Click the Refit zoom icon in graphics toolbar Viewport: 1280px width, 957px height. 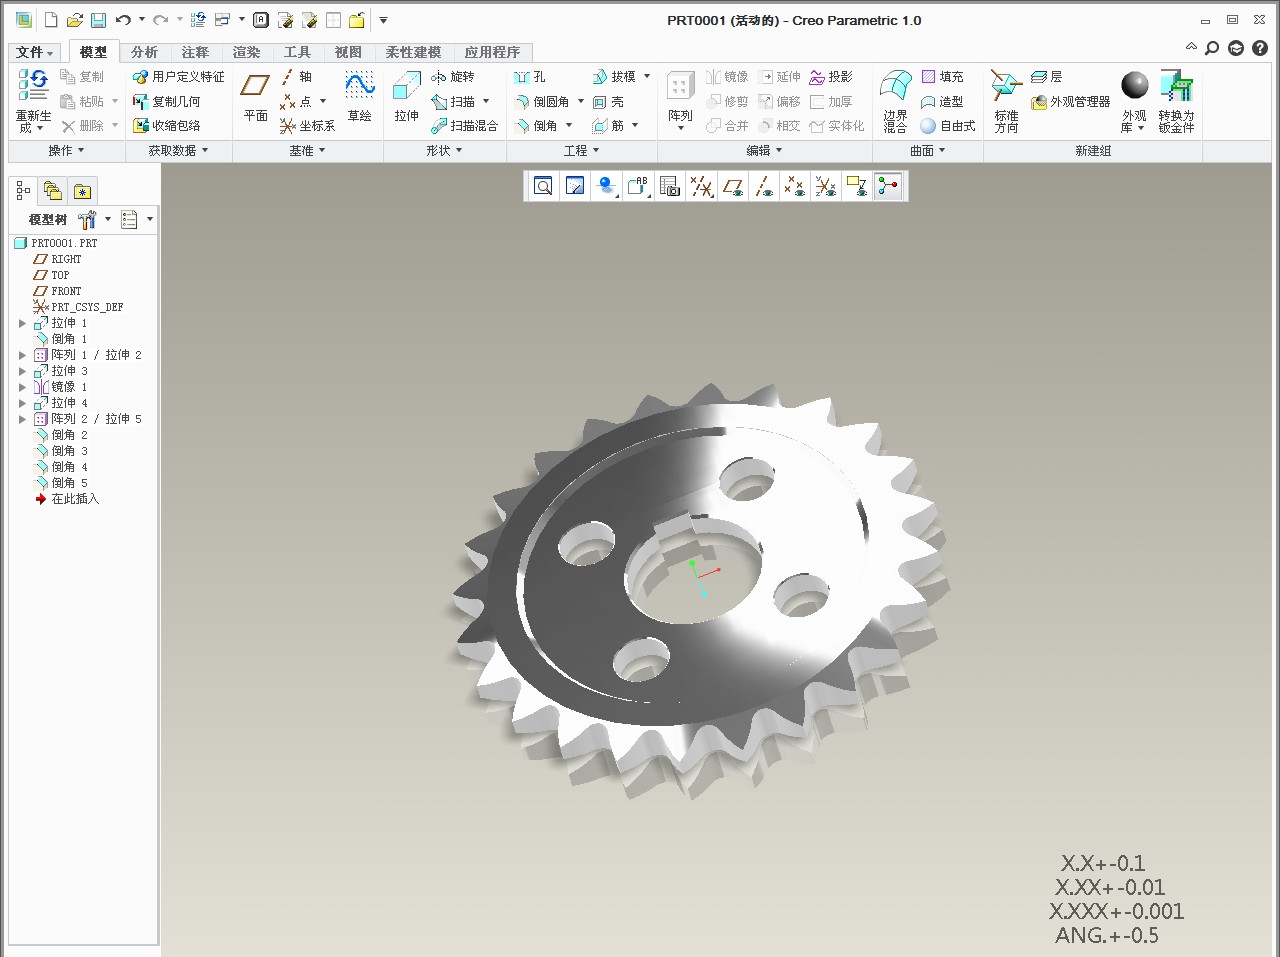[543, 186]
